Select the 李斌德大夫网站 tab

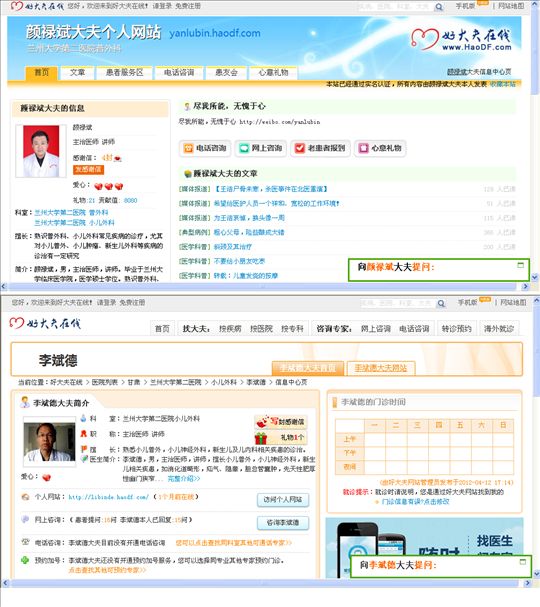click(x=381, y=368)
